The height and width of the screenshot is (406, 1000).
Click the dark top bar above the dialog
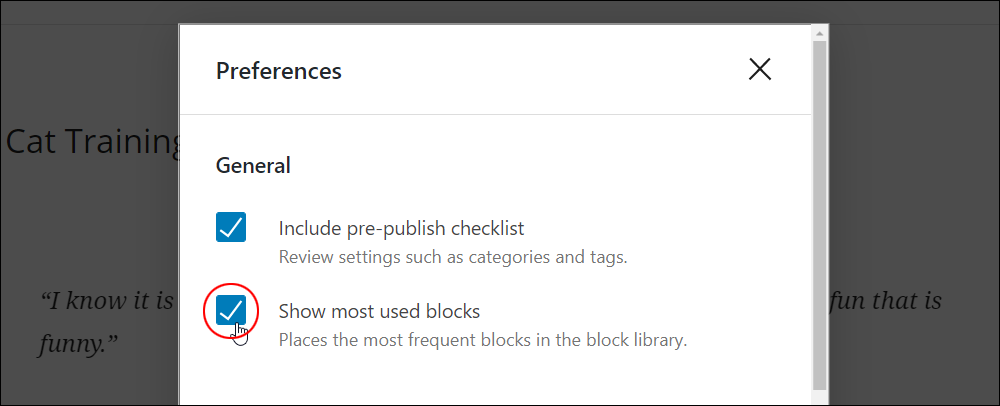pos(500,13)
